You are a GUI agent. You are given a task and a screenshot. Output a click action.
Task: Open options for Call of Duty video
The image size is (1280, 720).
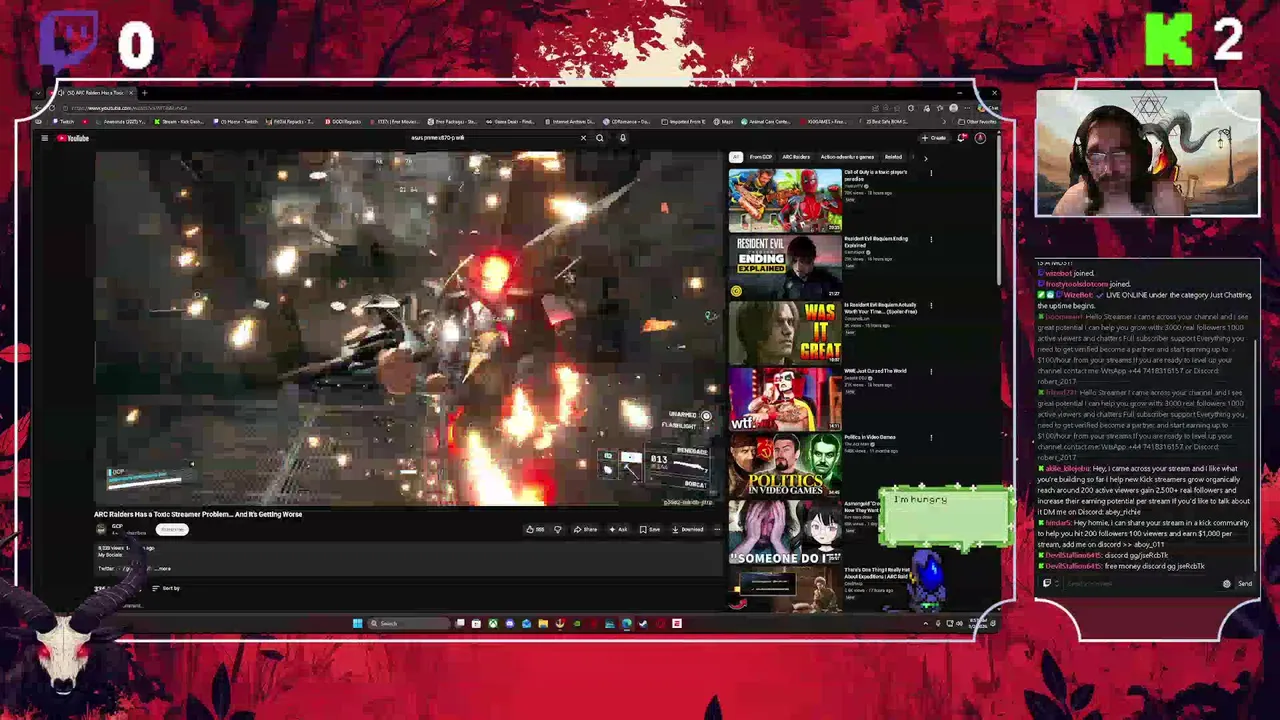coord(931,173)
